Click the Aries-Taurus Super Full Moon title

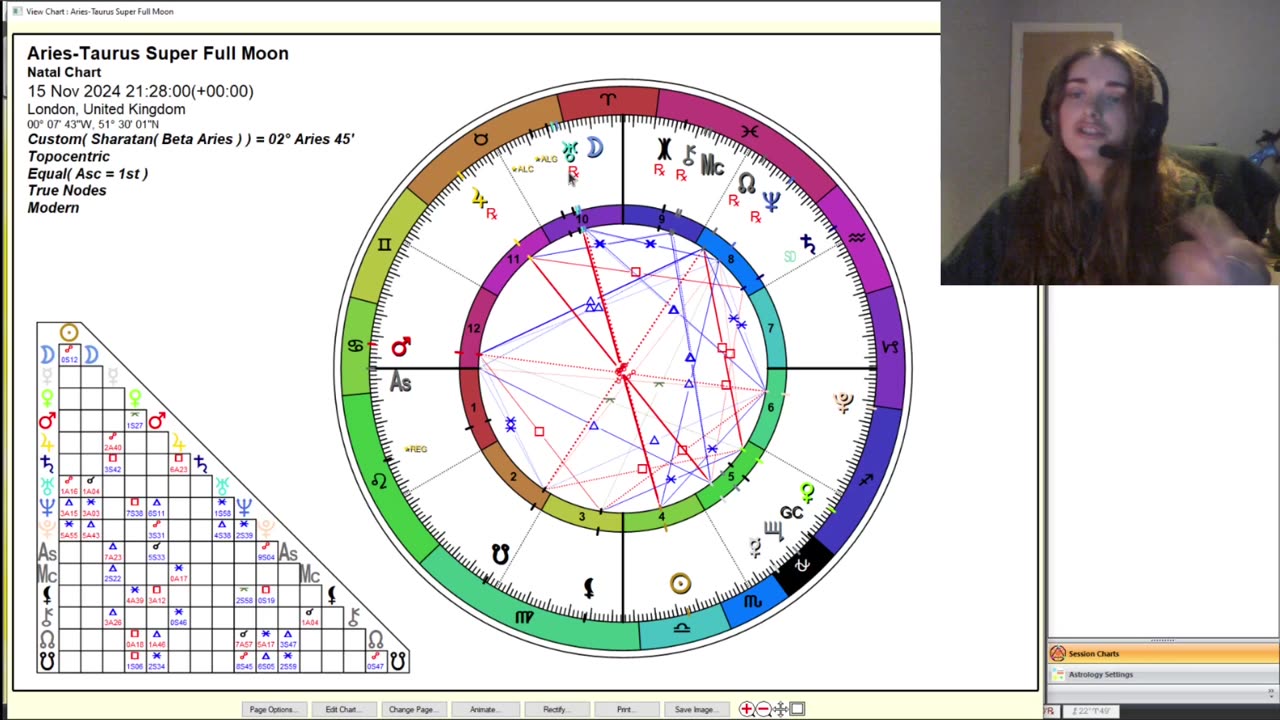tap(158, 53)
